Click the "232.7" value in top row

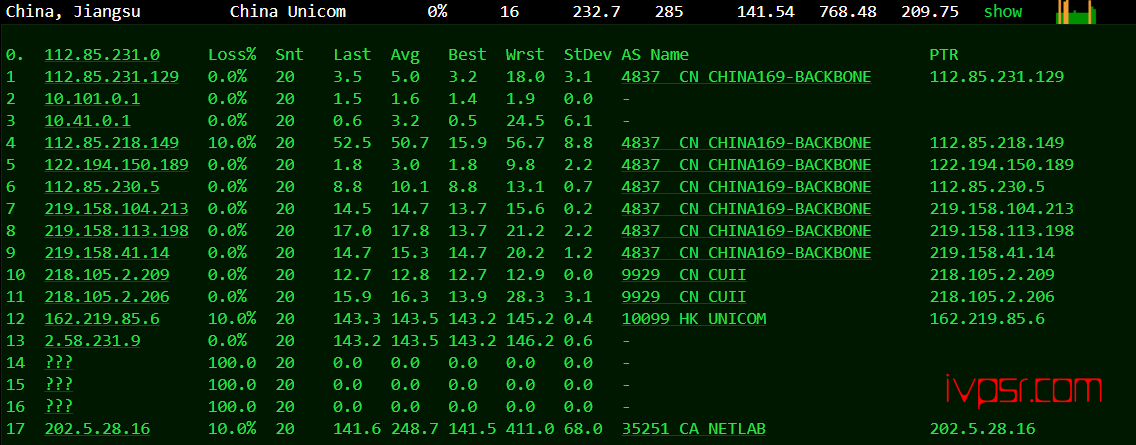click(596, 12)
